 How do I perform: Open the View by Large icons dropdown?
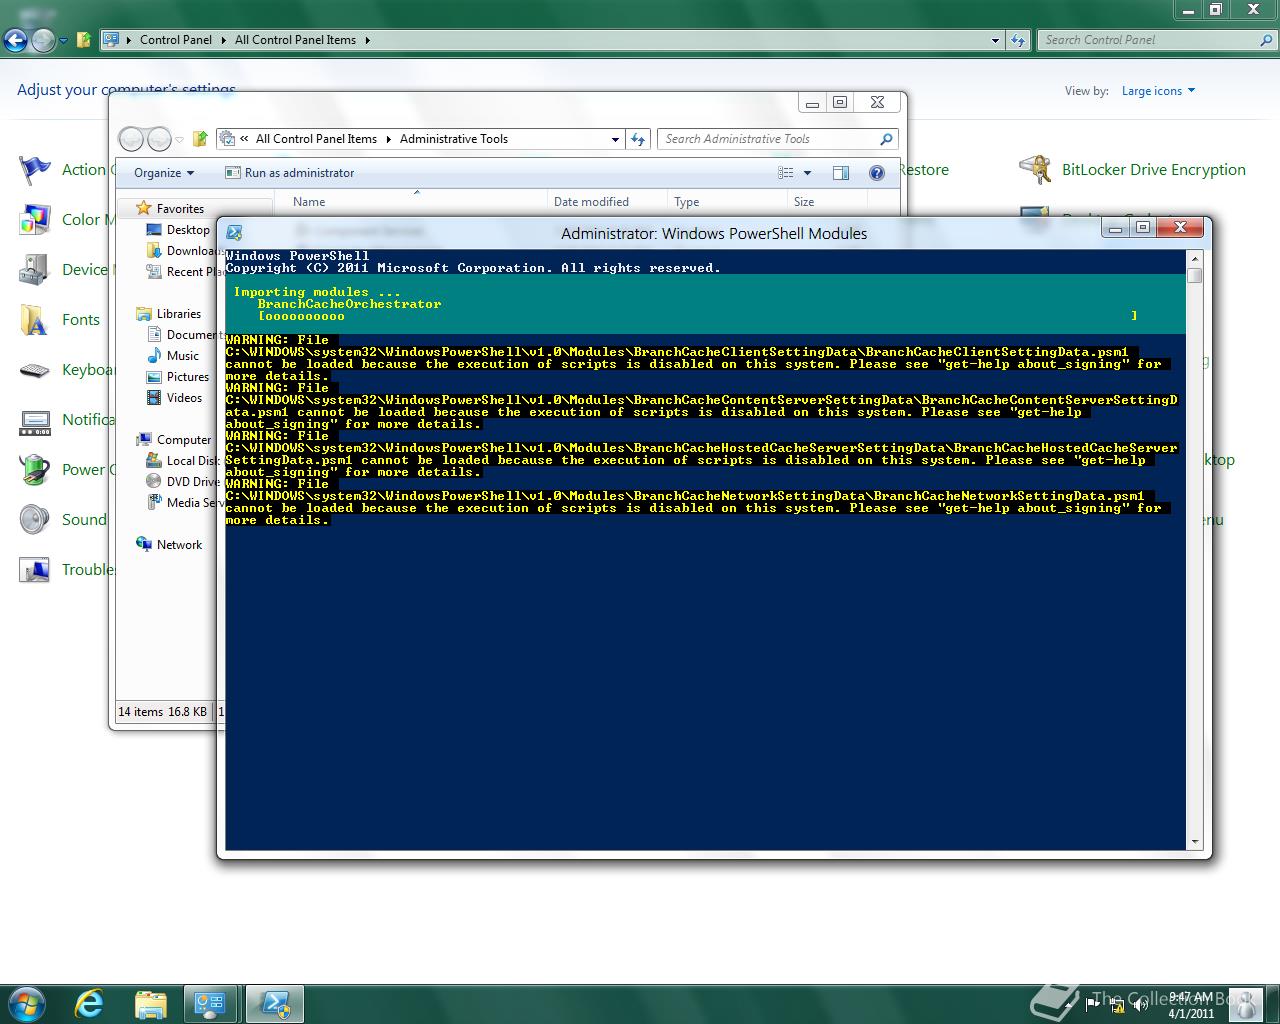(1158, 91)
